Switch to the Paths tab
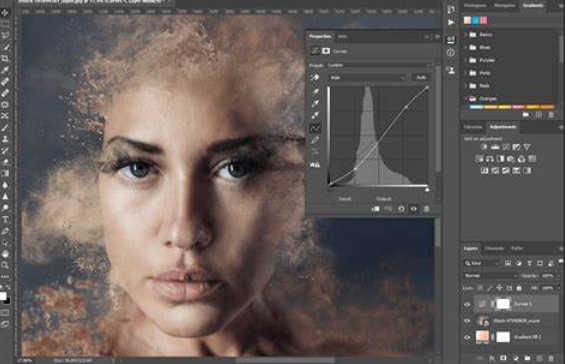The image size is (565, 364). pos(517,248)
